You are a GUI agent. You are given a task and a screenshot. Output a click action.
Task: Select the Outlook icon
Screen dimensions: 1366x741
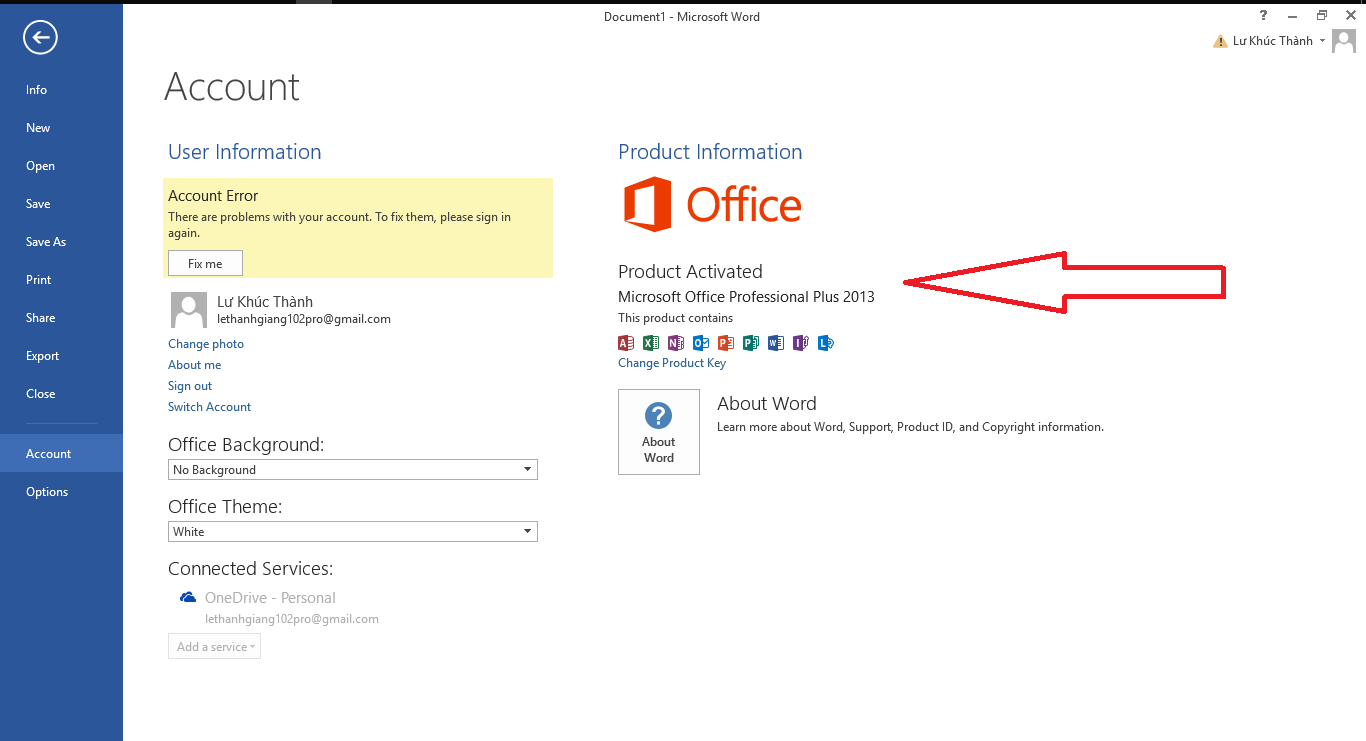tap(701, 343)
